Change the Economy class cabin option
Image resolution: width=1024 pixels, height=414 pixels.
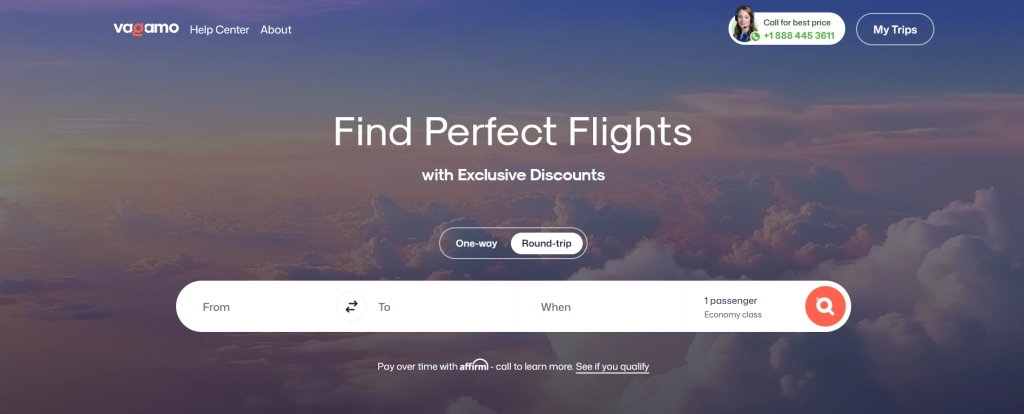733,315
